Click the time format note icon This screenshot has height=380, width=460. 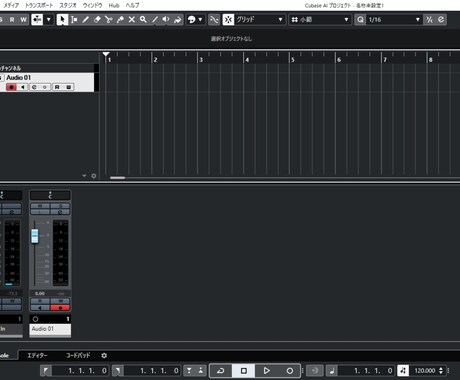(331, 370)
